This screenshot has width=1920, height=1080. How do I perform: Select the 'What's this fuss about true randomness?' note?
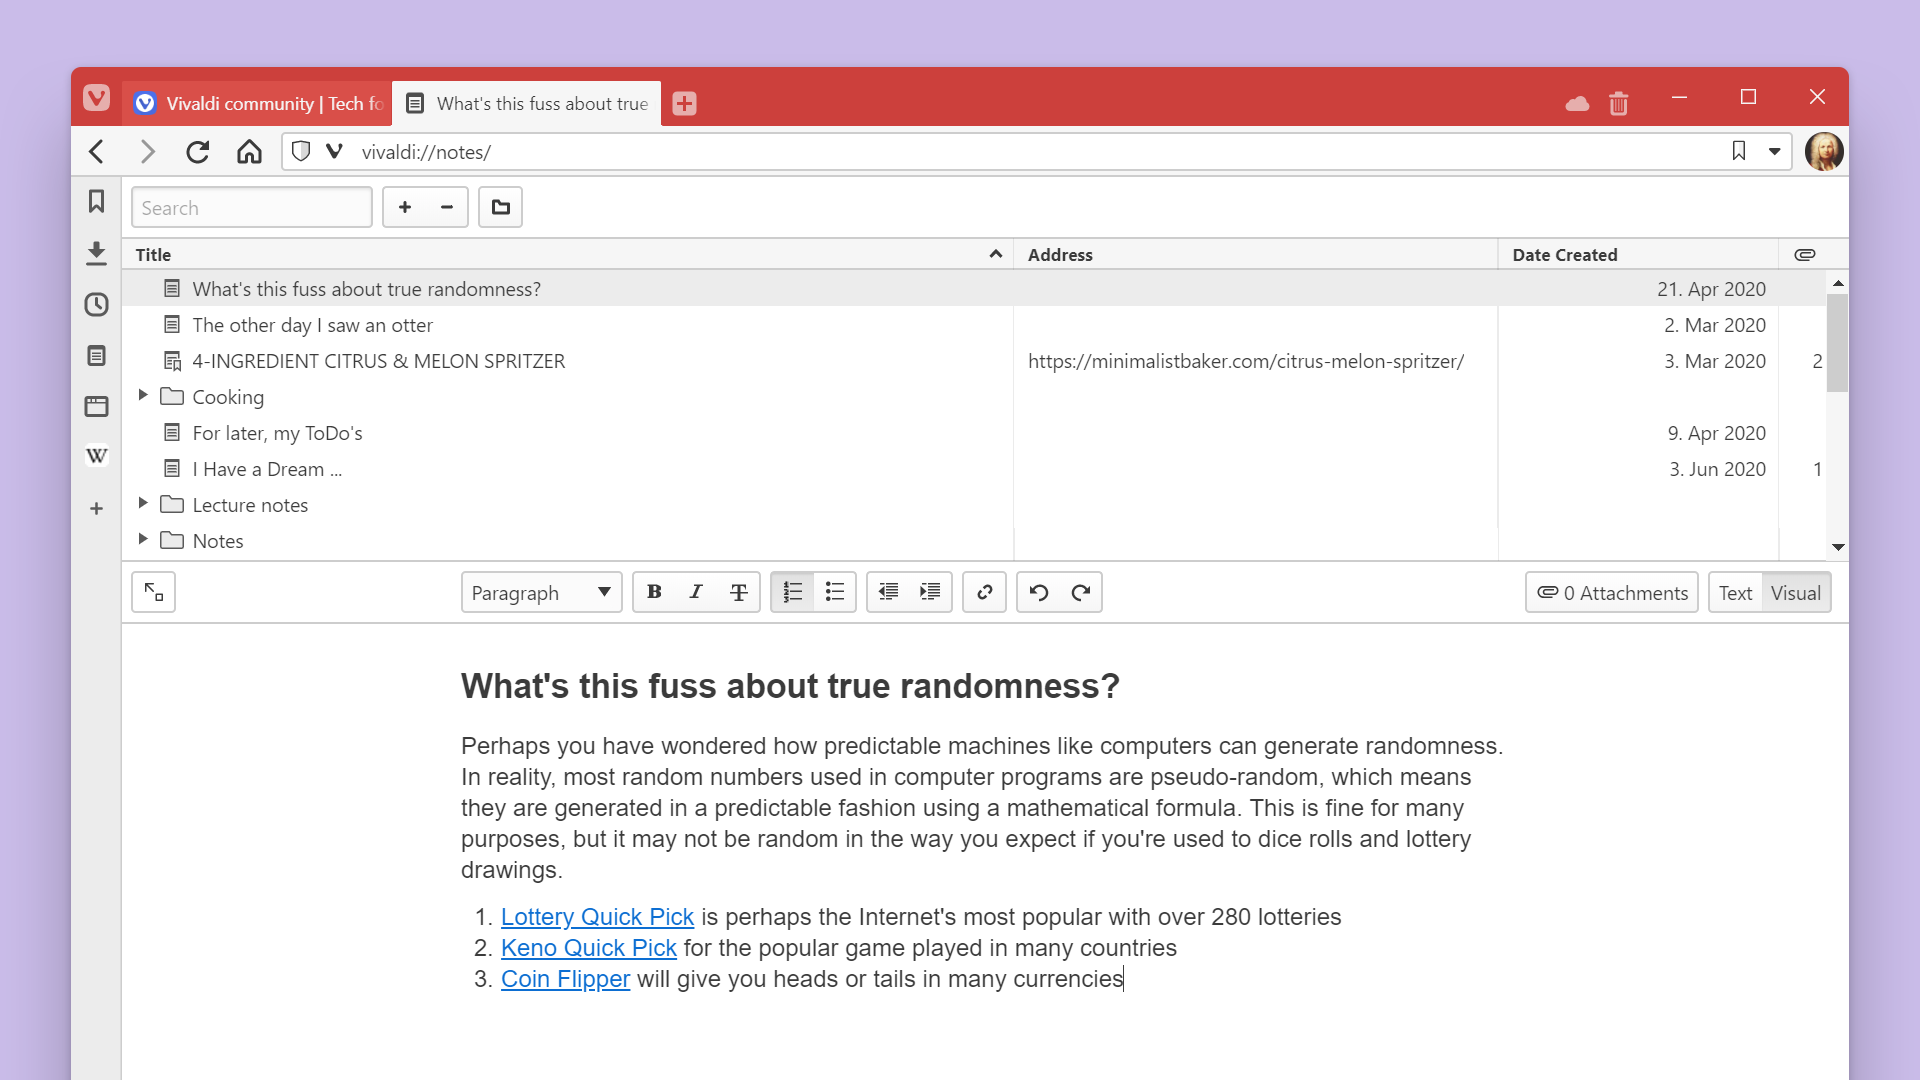pos(365,289)
